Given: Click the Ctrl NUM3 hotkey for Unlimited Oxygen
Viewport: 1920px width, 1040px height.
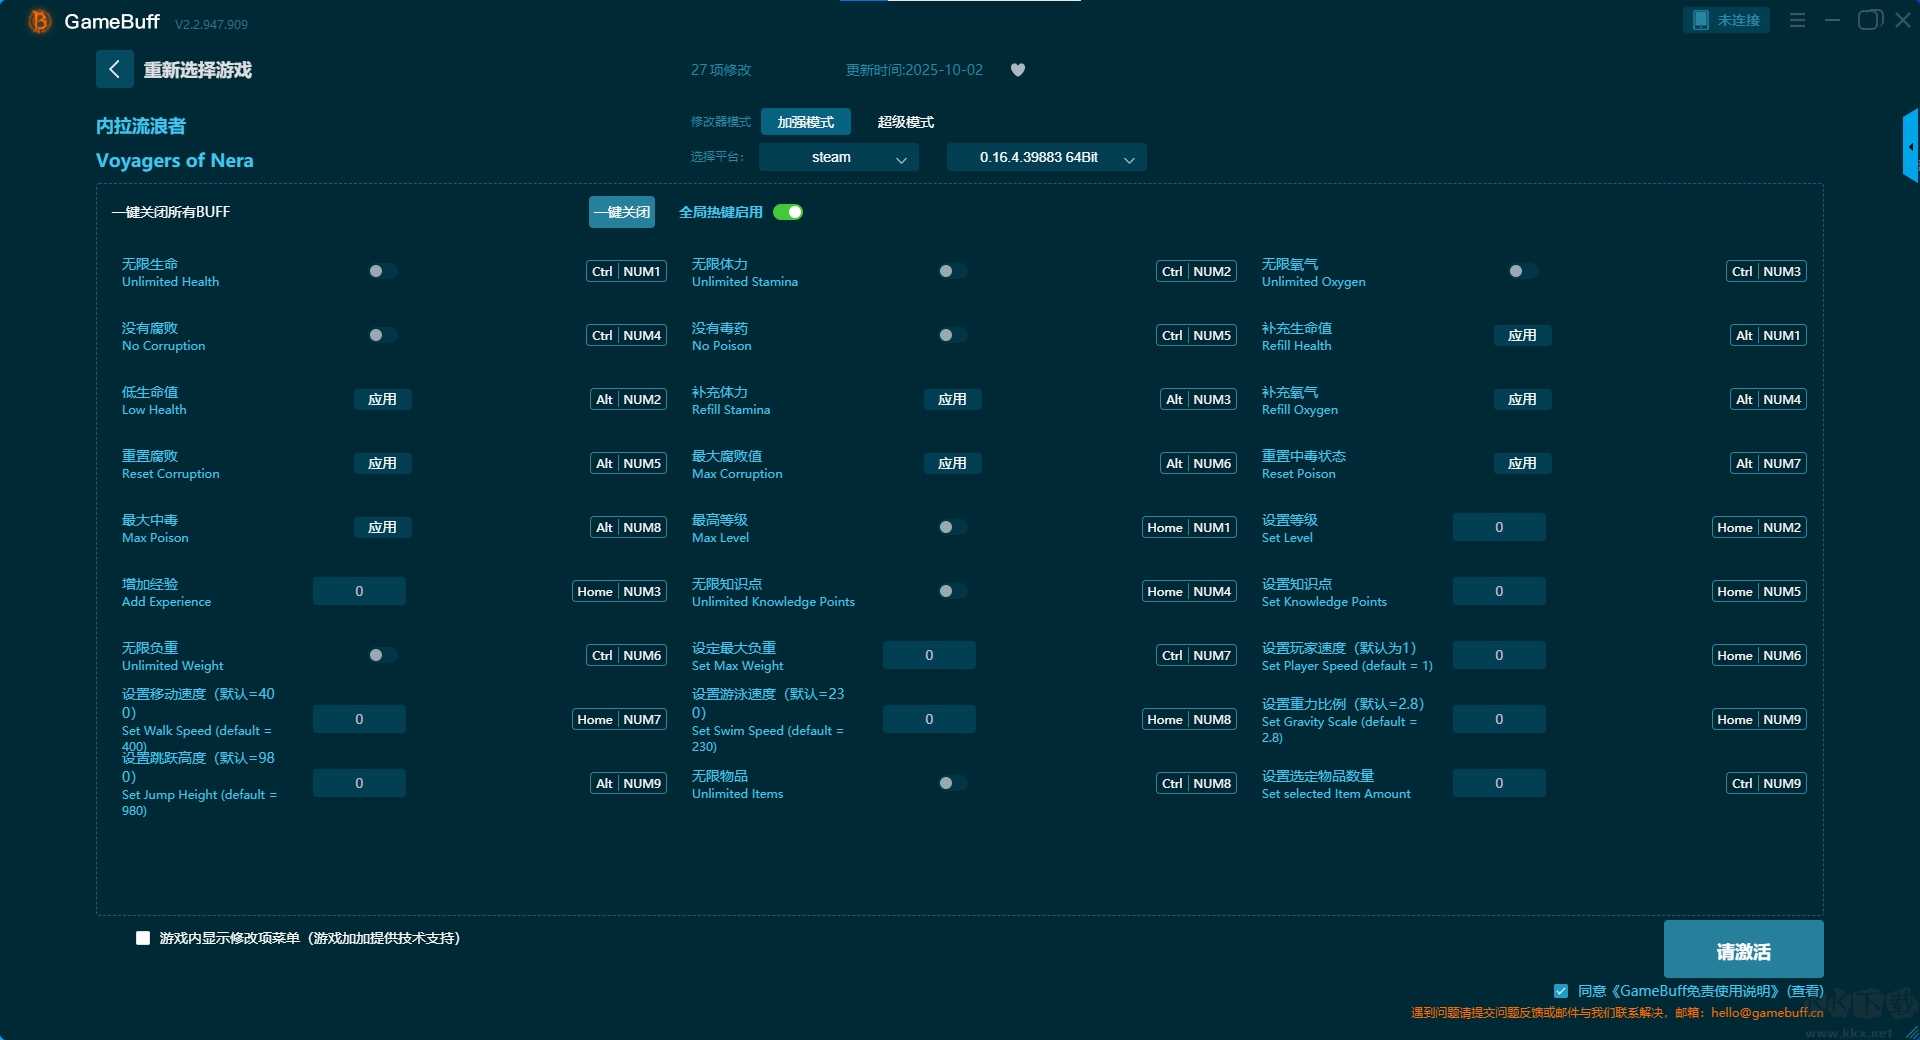Looking at the screenshot, I should (x=1766, y=271).
